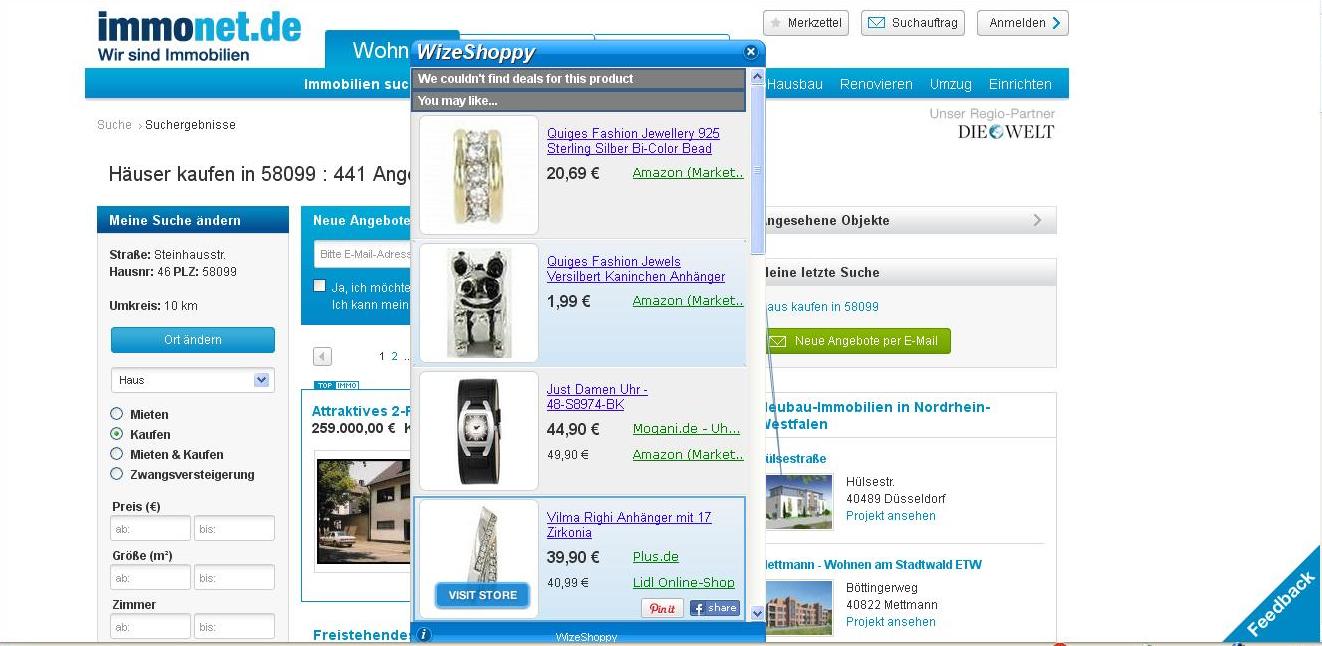Open Suchauftrag envelope button

pyautogui.click(x=912, y=23)
